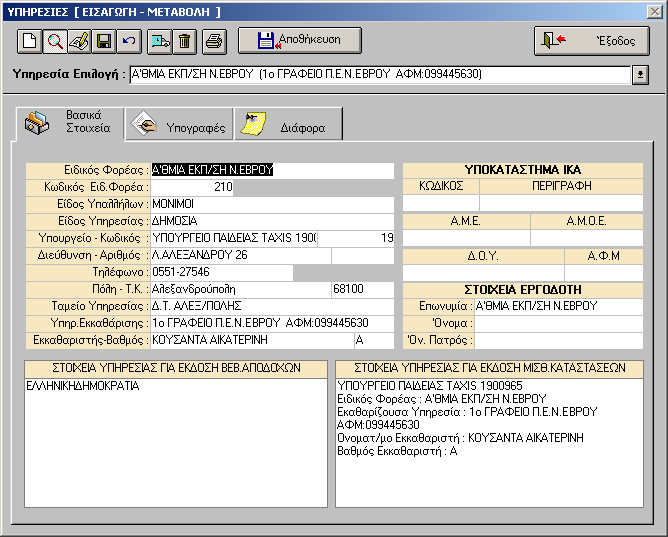Screen dimensions: 668x537
Task: Click the magnifier search icon
Action: coord(55,41)
